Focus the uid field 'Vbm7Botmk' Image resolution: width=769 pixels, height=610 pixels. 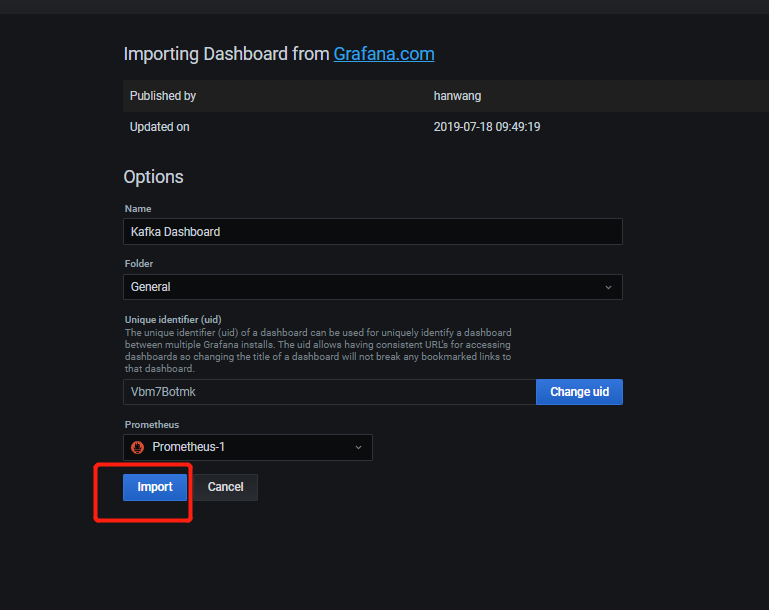330,392
